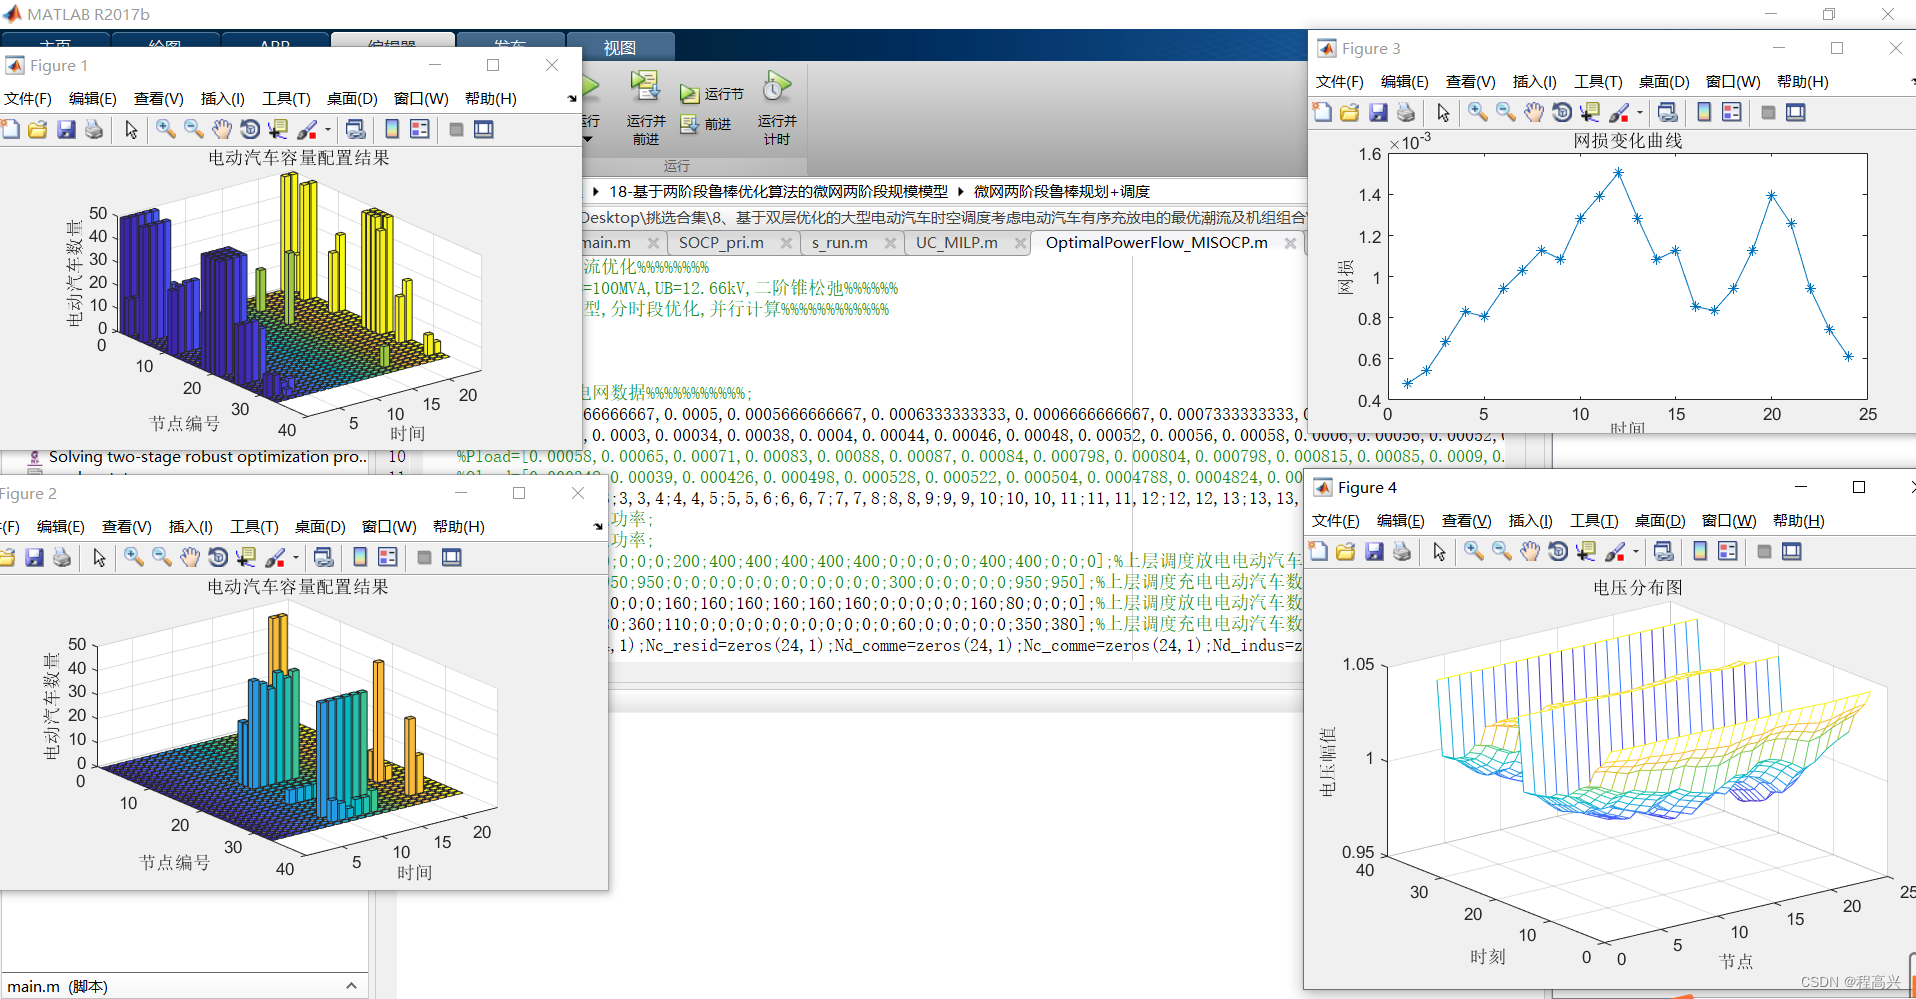The width and height of the screenshot is (1916, 999).
Task: Click Save figure icon in Figure 1
Action: coord(66,129)
